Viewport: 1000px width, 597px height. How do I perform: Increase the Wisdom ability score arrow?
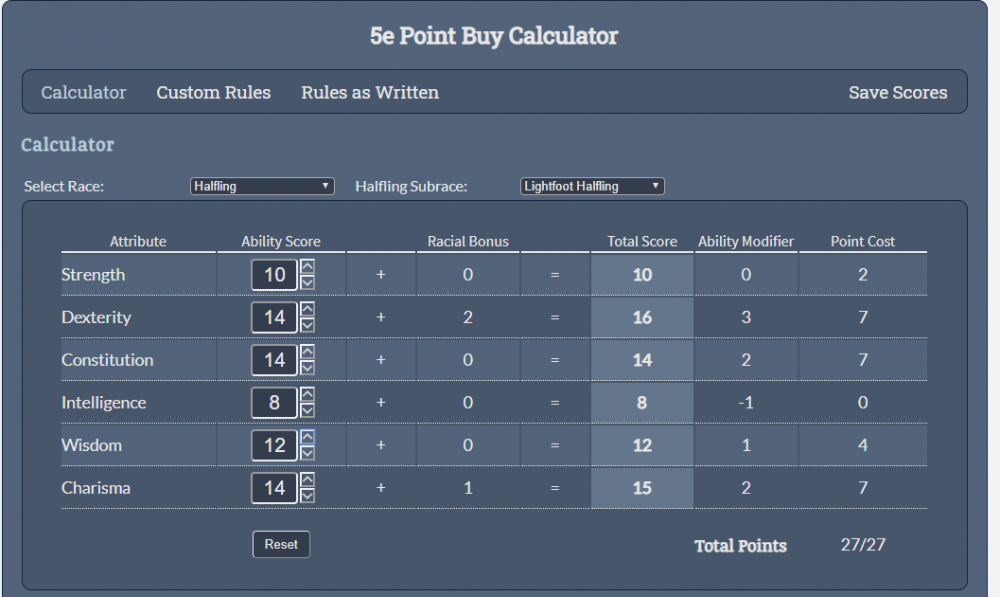tap(307, 437)
